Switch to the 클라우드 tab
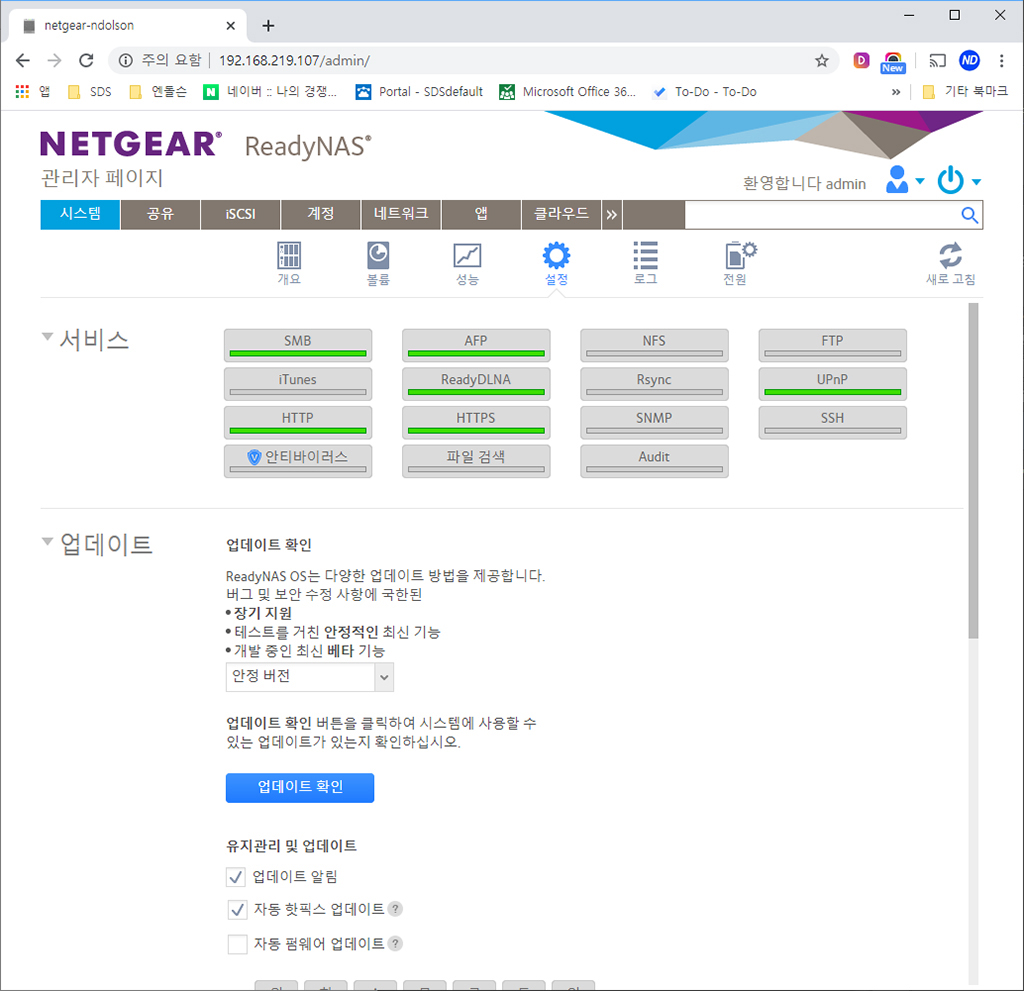This screenshot has width=1024, height=991. click(x=561, y=215)
